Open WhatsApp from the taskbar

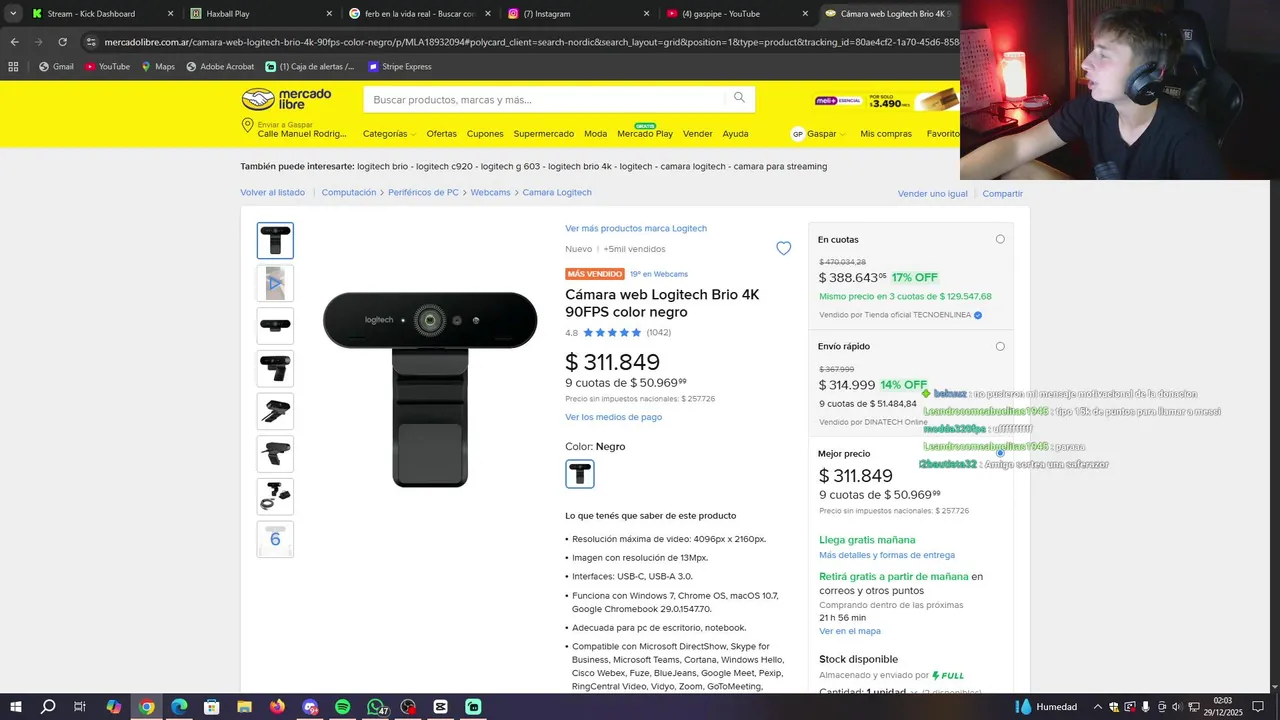point(375,707)
